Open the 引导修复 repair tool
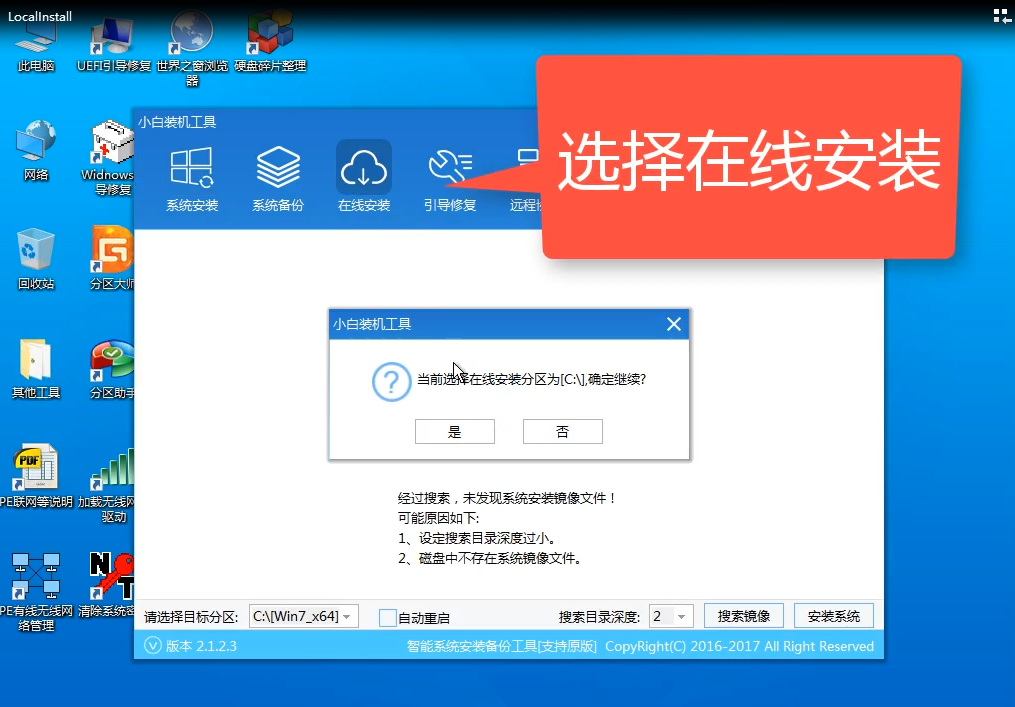Screen dimensions: 1015x707 click(449, 175)
